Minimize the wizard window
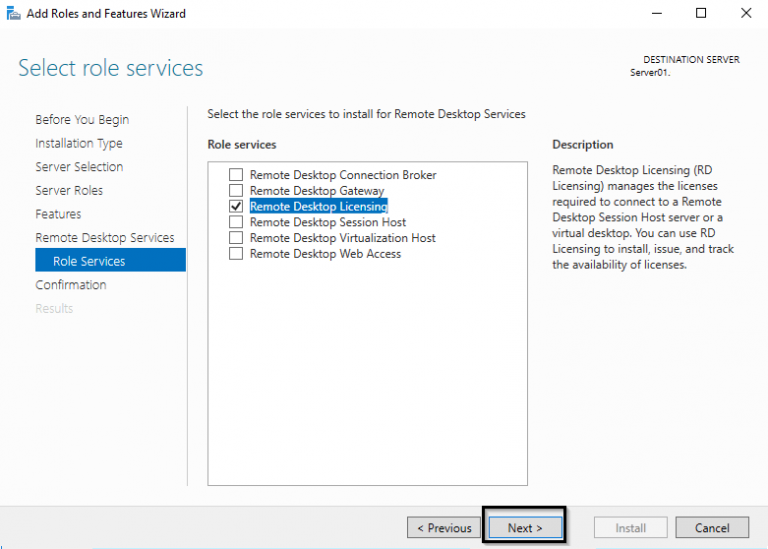Image resolution: width=768 pixels, height=549 pixels. (657, 13)
